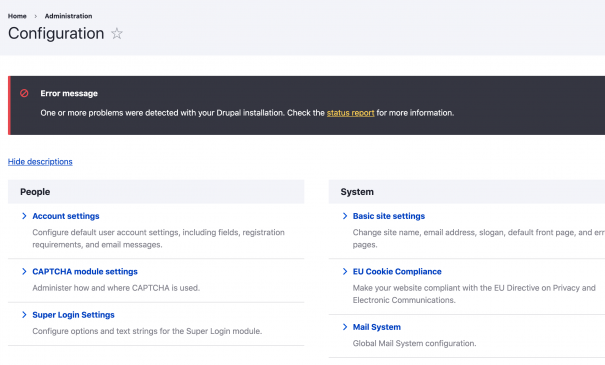
Task: Click the 'Error message' heading text
Action: pos(69,93)
